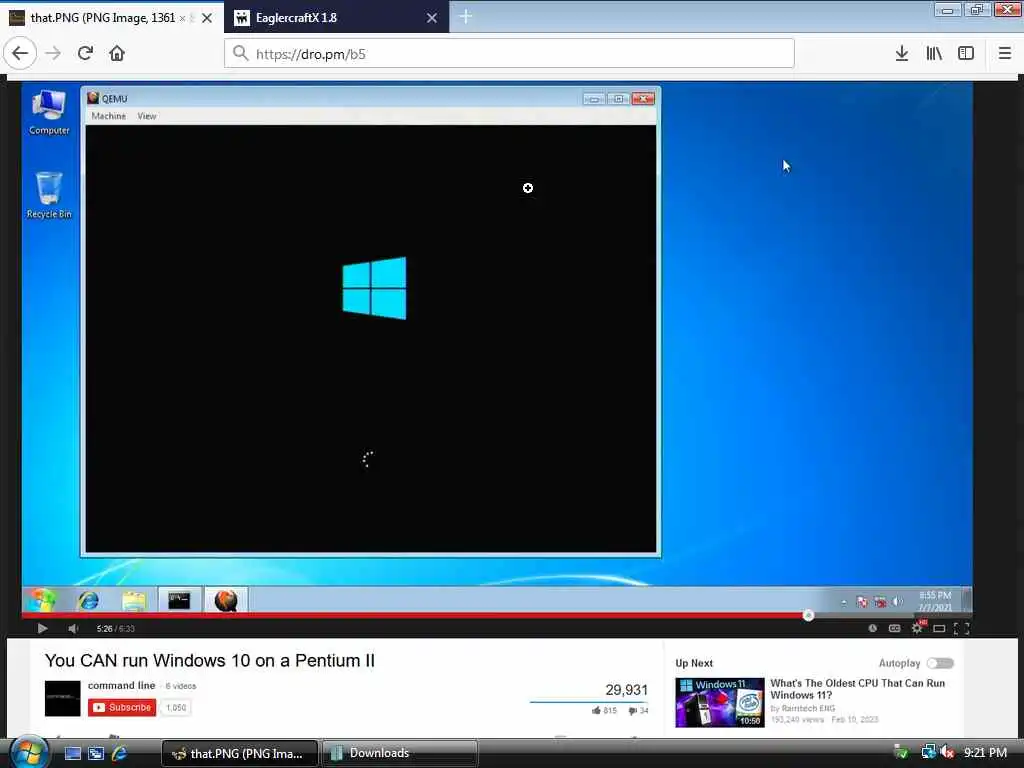Open Internet Explorer in Windows 7 taskbar
Image resolution: width=1024 pixels, height=768 pixels.
click(x=88, y=600)
